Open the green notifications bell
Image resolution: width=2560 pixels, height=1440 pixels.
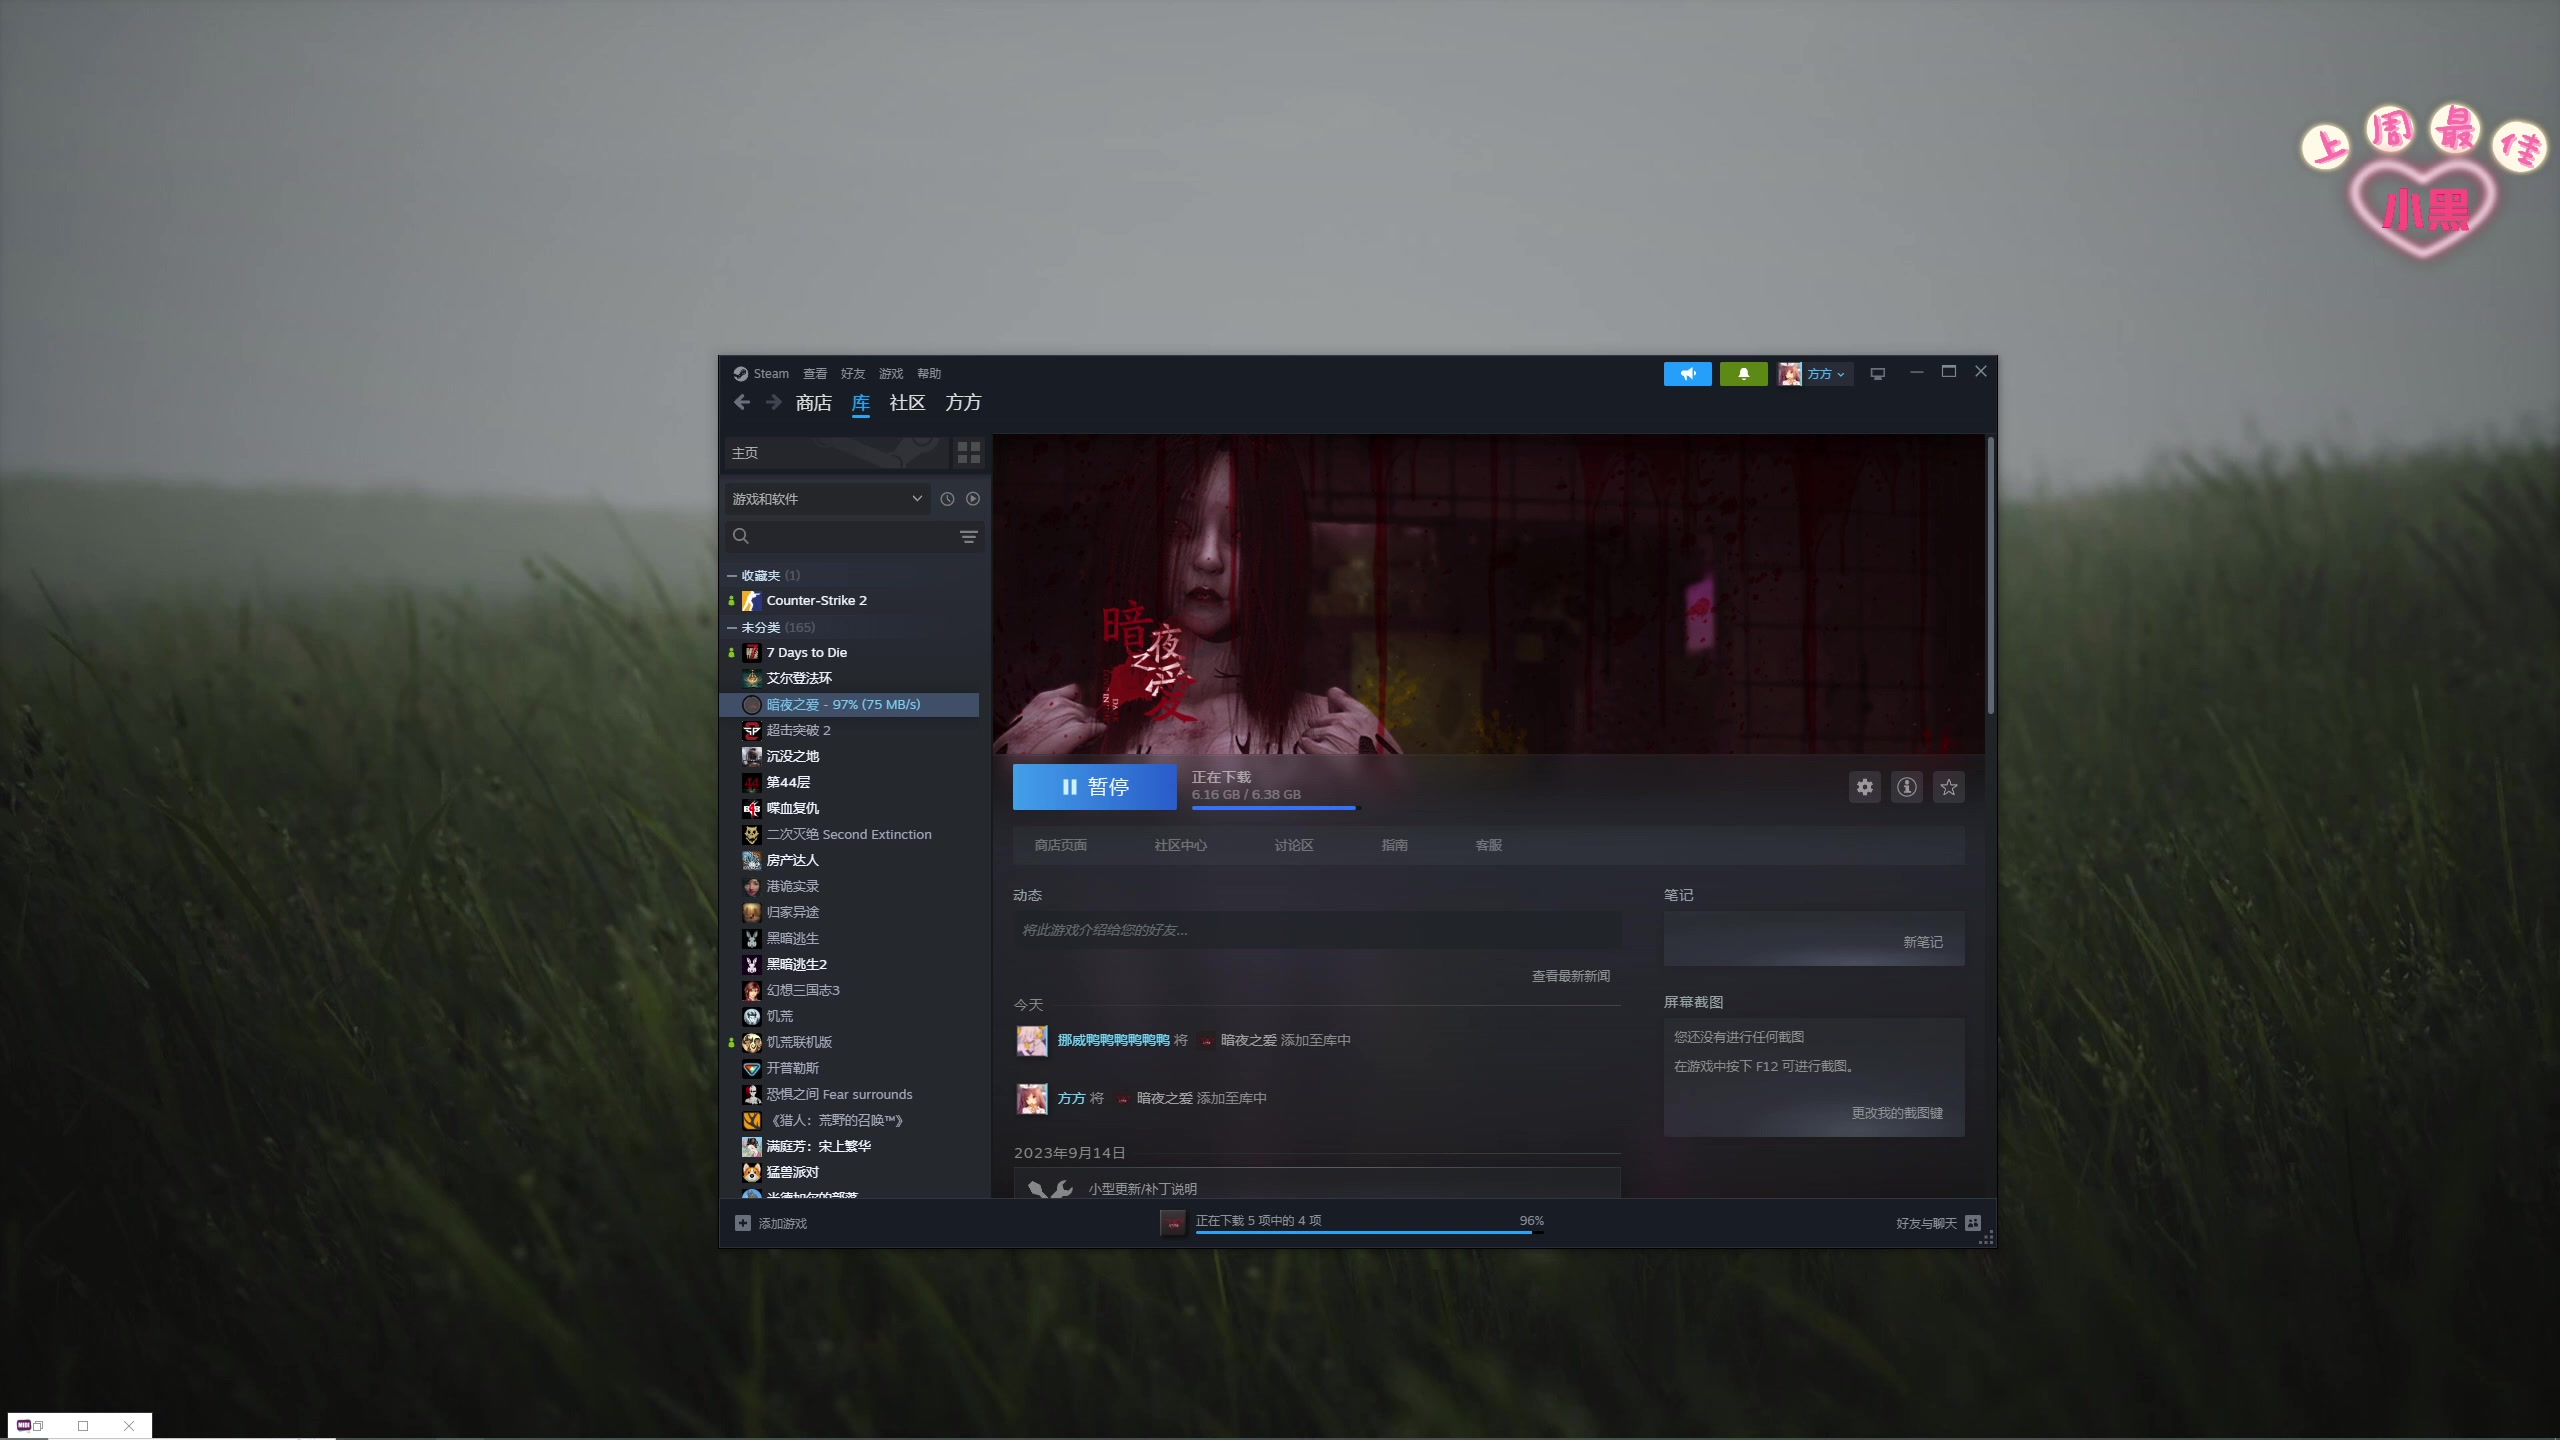tap(1744, 373)
